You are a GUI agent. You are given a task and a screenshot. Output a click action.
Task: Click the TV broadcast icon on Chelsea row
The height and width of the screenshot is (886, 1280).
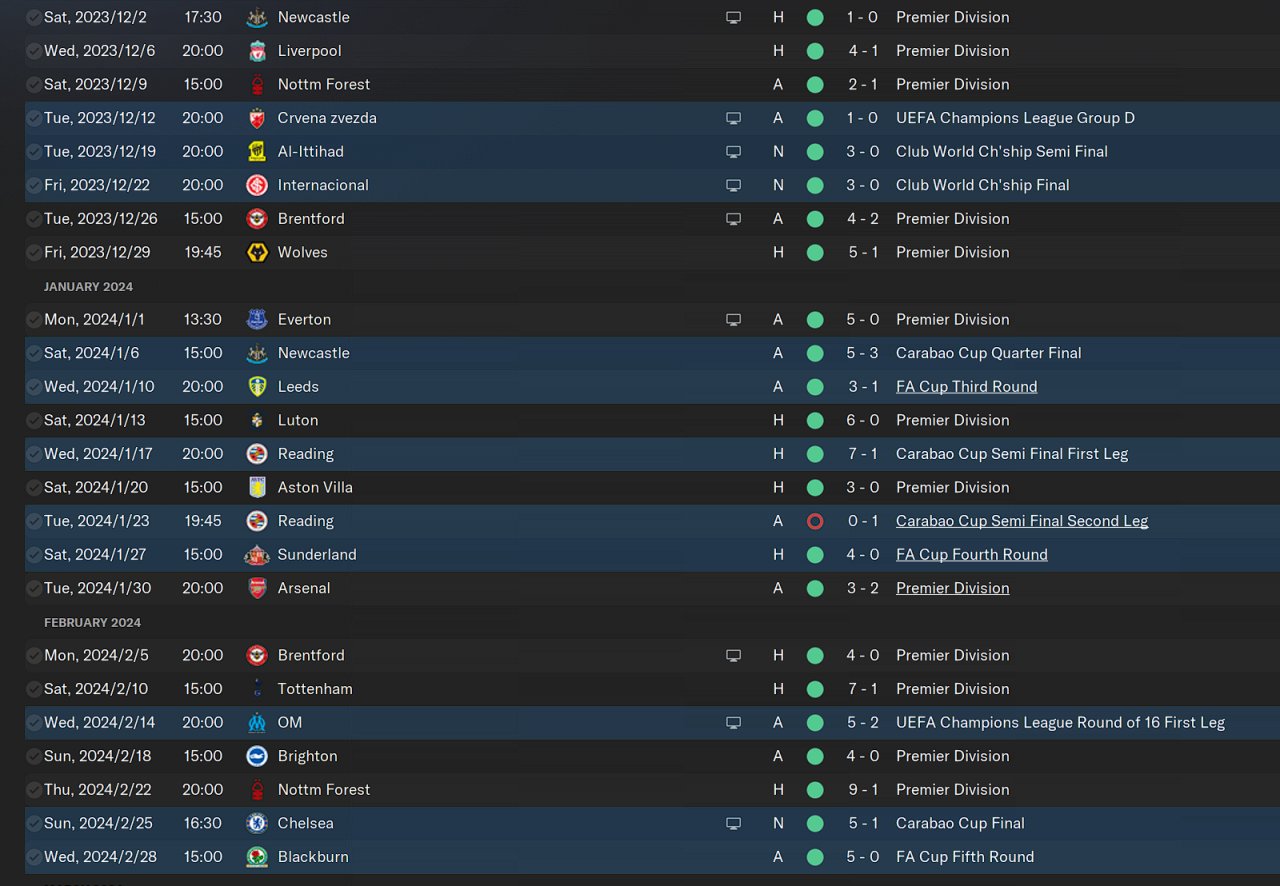[x=733, y=823]
